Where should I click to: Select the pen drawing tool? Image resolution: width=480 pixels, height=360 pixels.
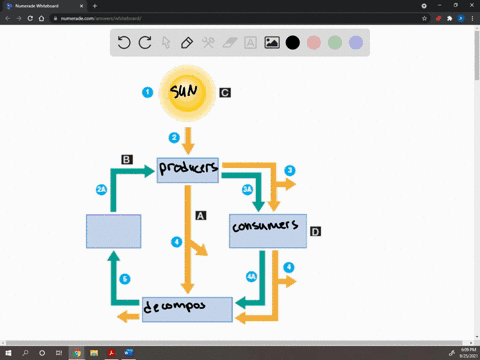pos(187,43)
